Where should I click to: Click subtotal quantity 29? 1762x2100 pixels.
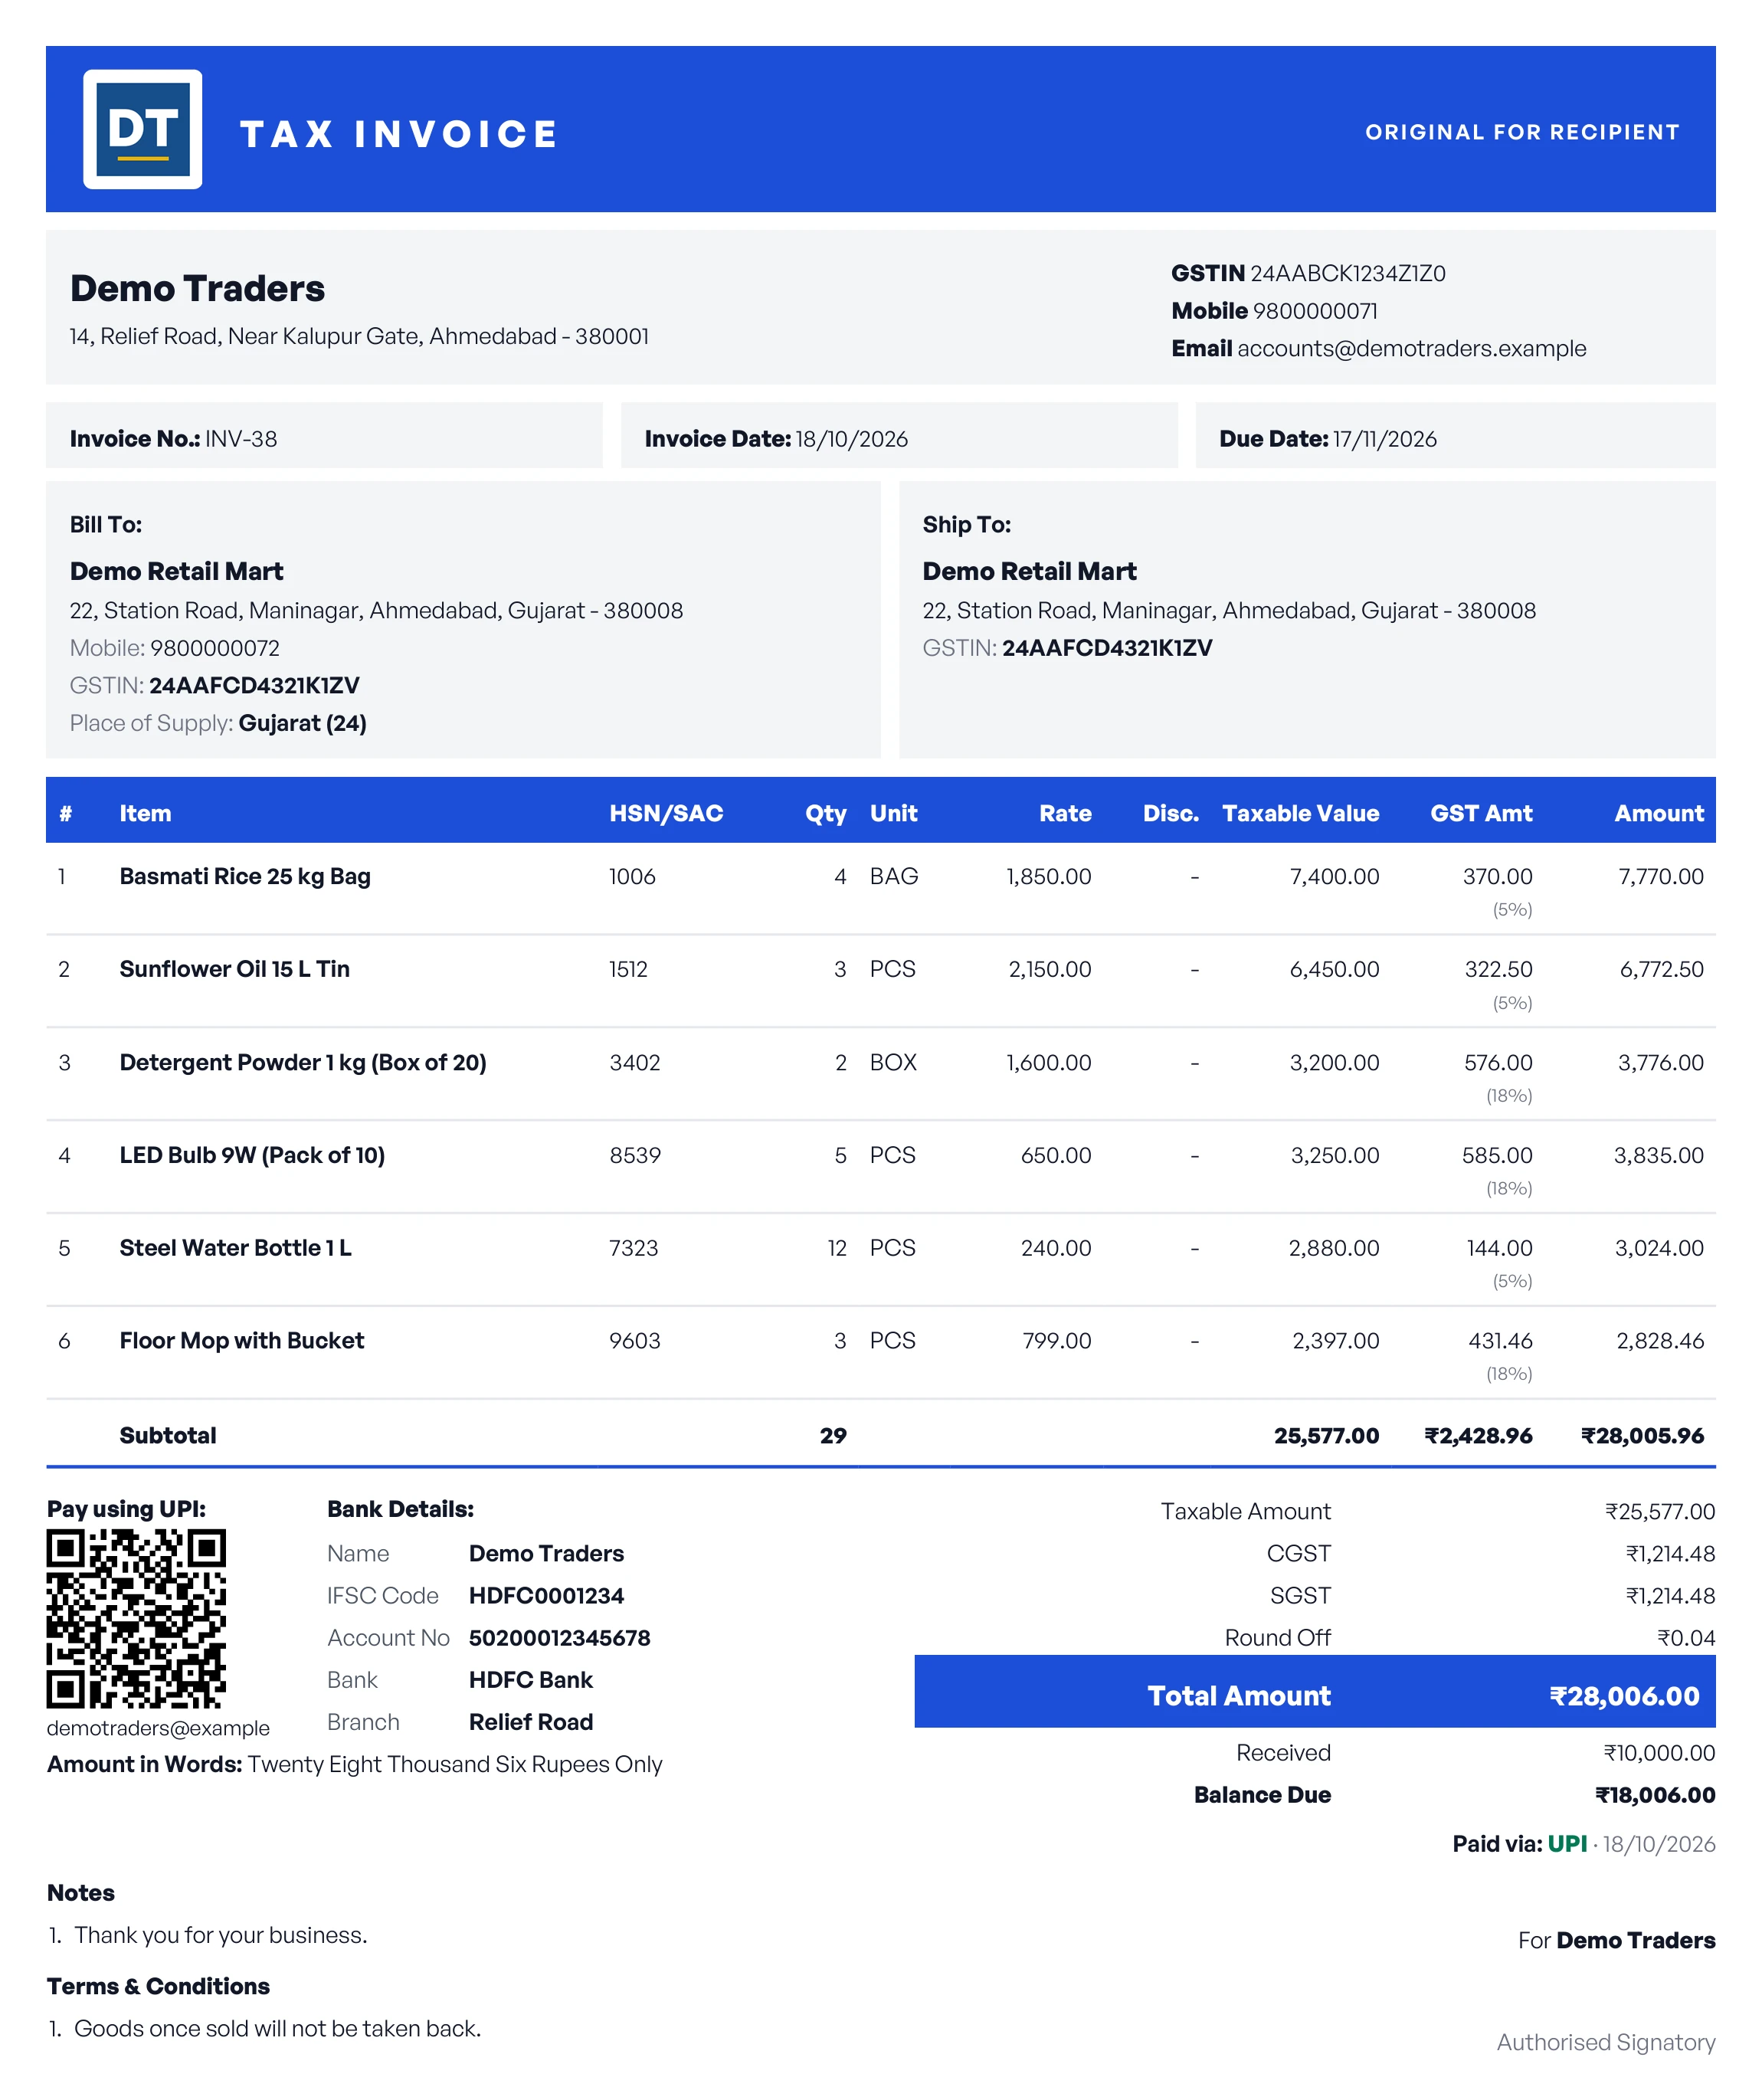point(833,1435)
